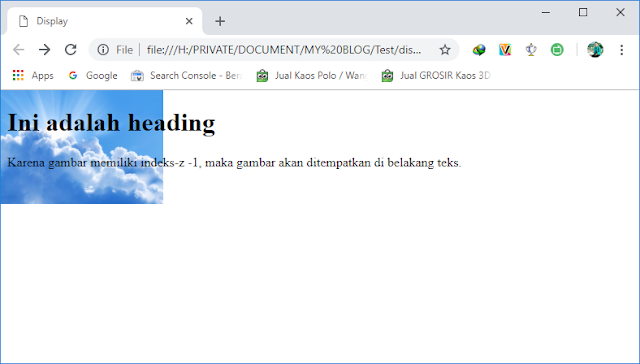Click the green circular extension icon
This screenshot has width=640, height=364.
[557, 50]
